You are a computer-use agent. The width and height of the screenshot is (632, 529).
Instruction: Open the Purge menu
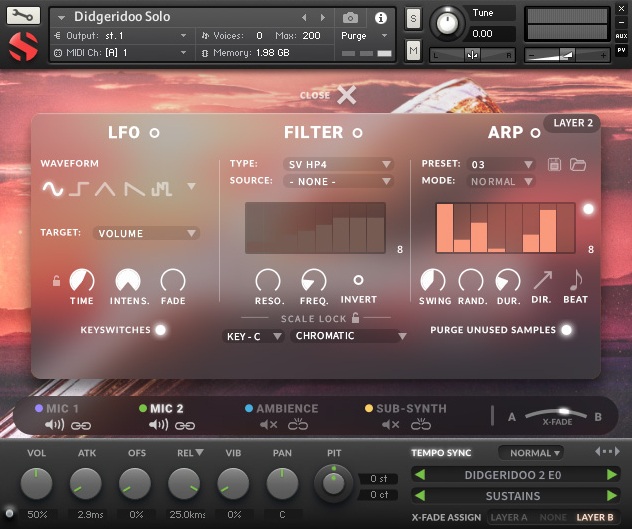point(364,36)
